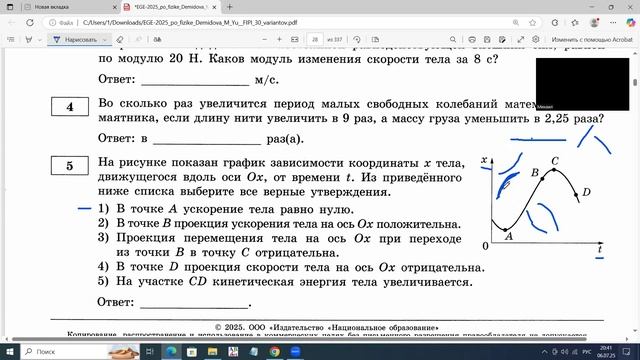Viewport: 640px width, 360px height.
Task: Open the browser profile avatar
Action: [x=594, y=23]
